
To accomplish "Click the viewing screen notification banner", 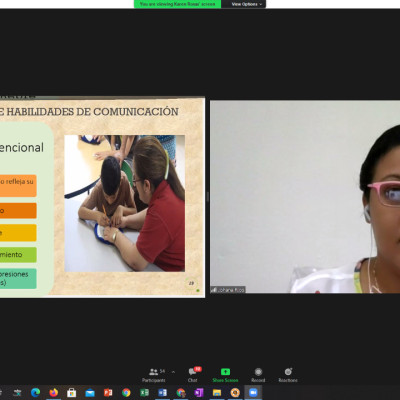I will (177, 4).
